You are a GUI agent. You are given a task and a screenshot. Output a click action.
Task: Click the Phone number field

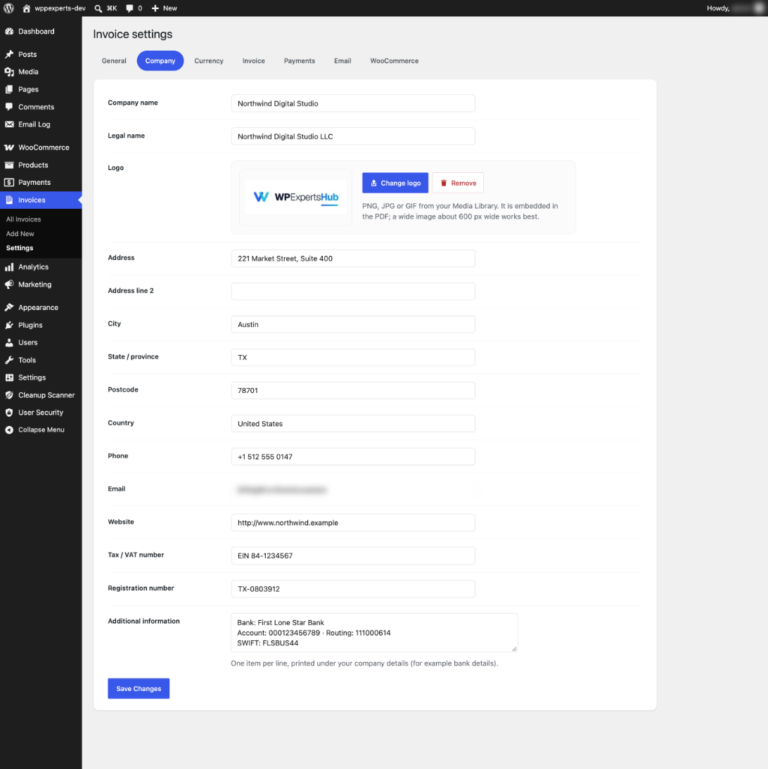pos(353,457)
